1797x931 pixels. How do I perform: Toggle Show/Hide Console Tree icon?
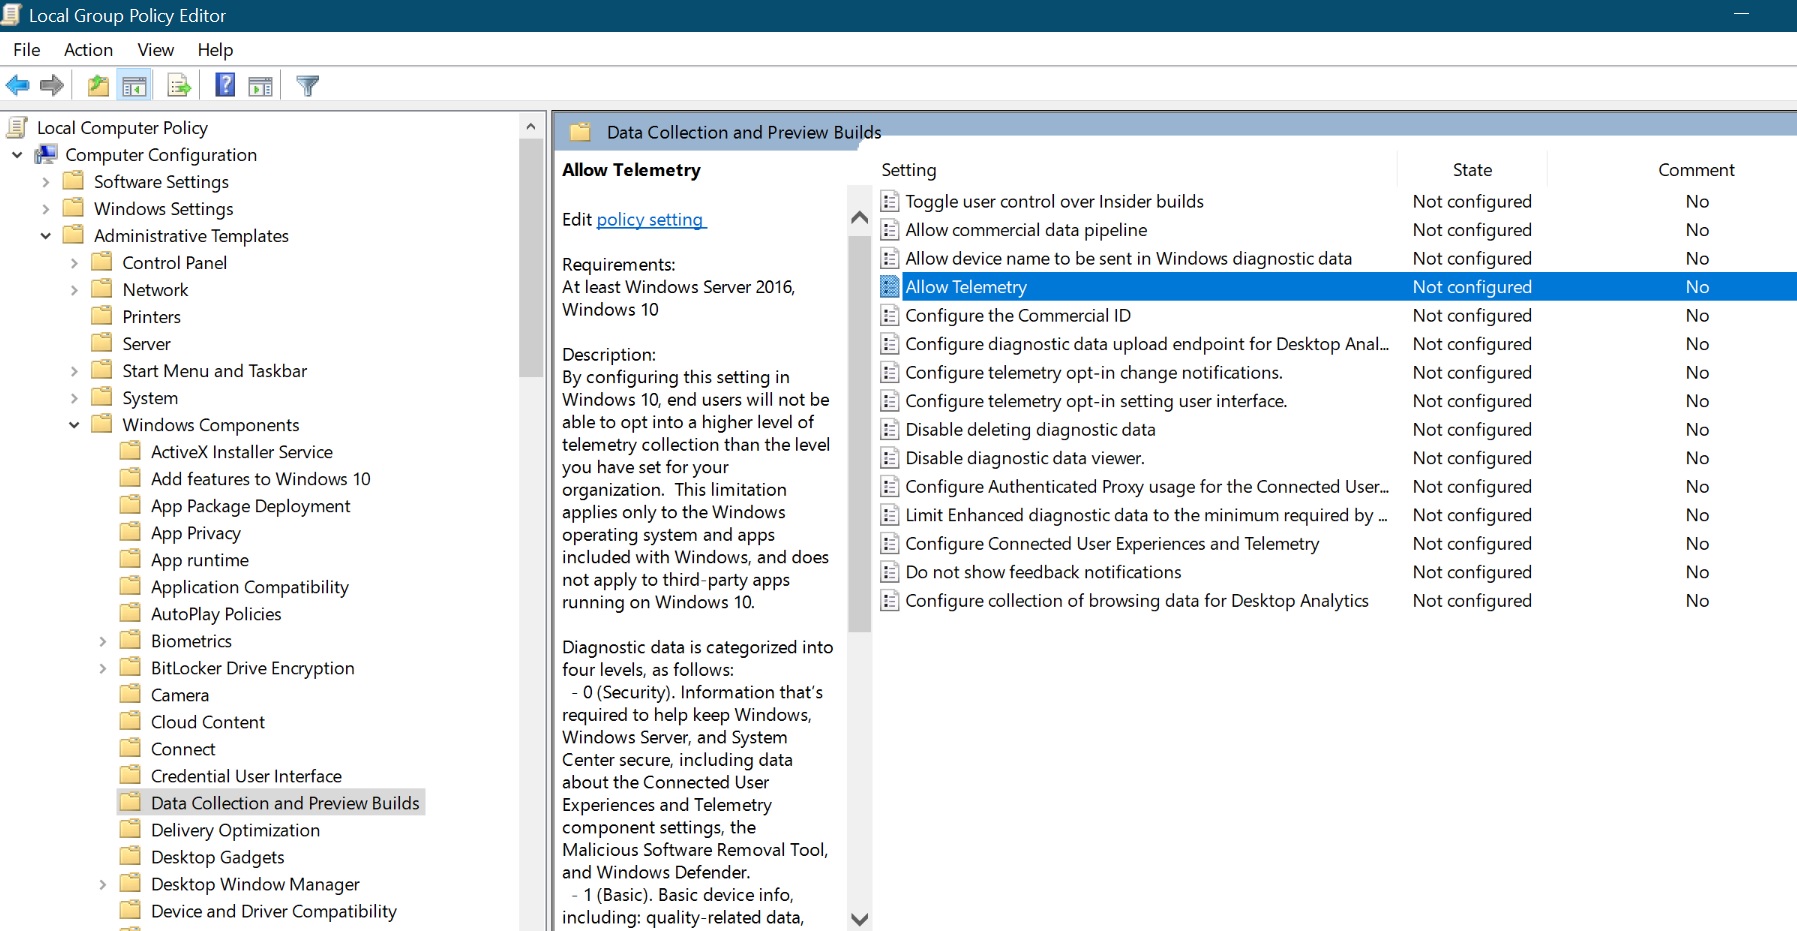click(134, 86)
